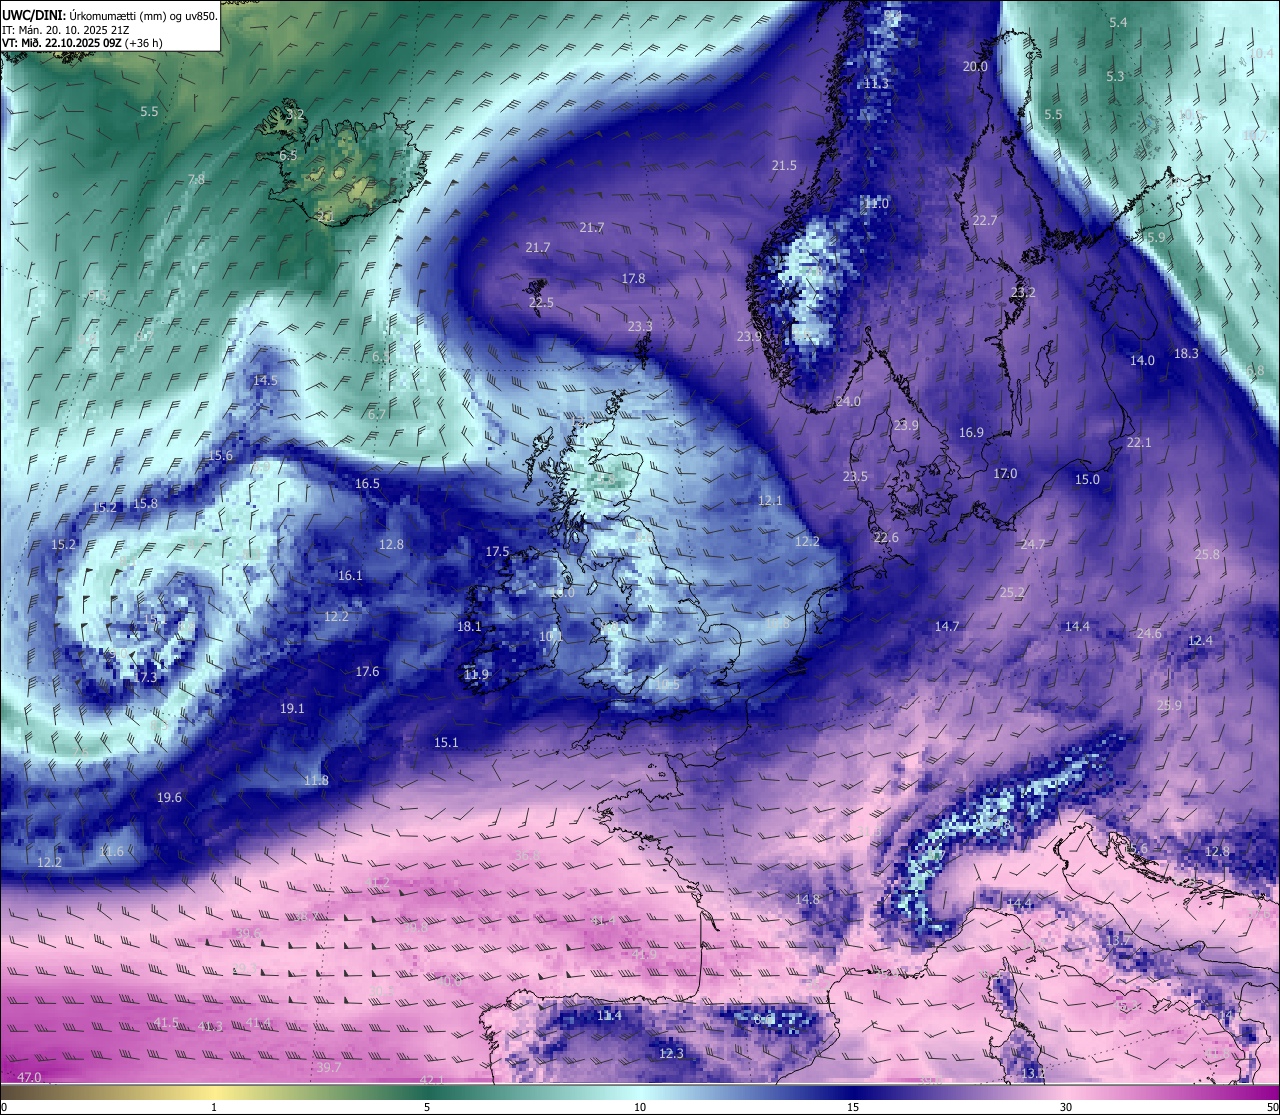Click the map value 5.3
This screenshot has width=1280, height=1115.
pos(1115,77)
